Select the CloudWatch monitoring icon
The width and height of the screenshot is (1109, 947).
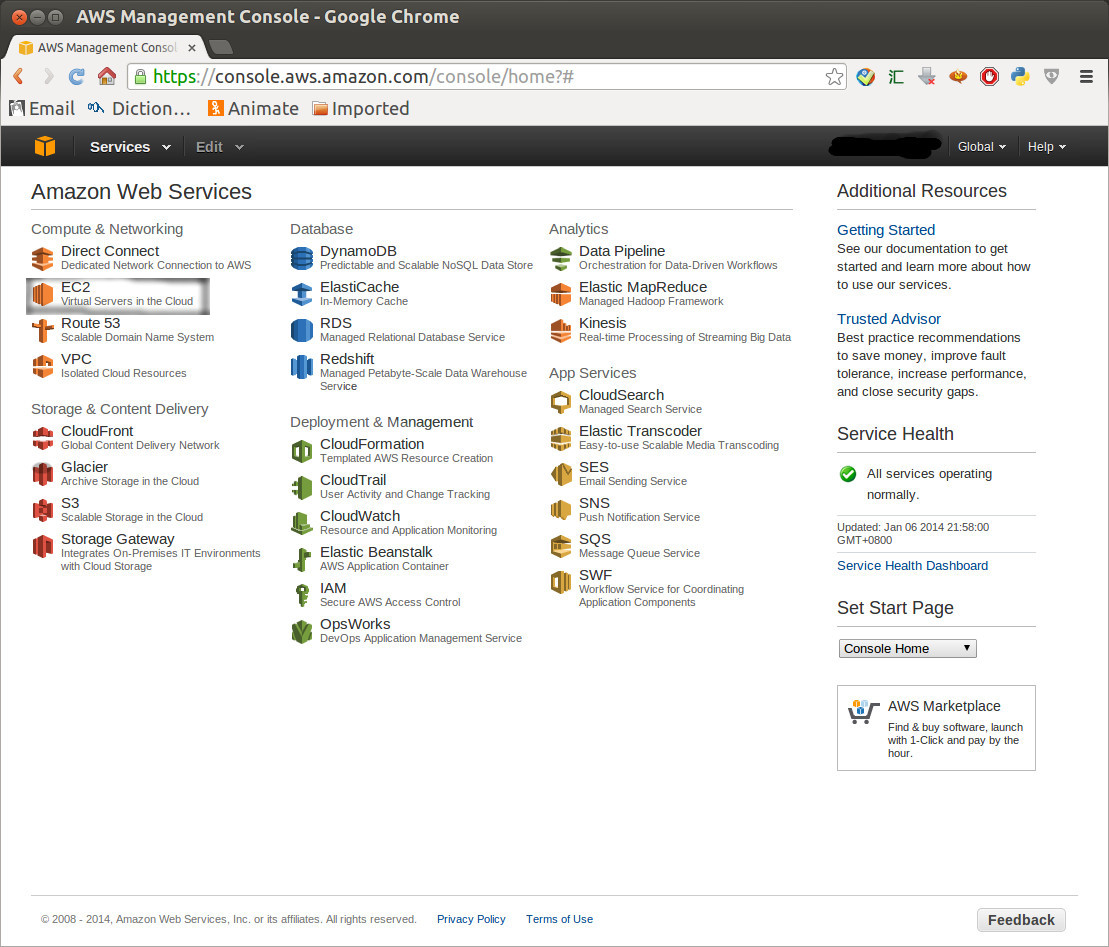coord(301,523)
